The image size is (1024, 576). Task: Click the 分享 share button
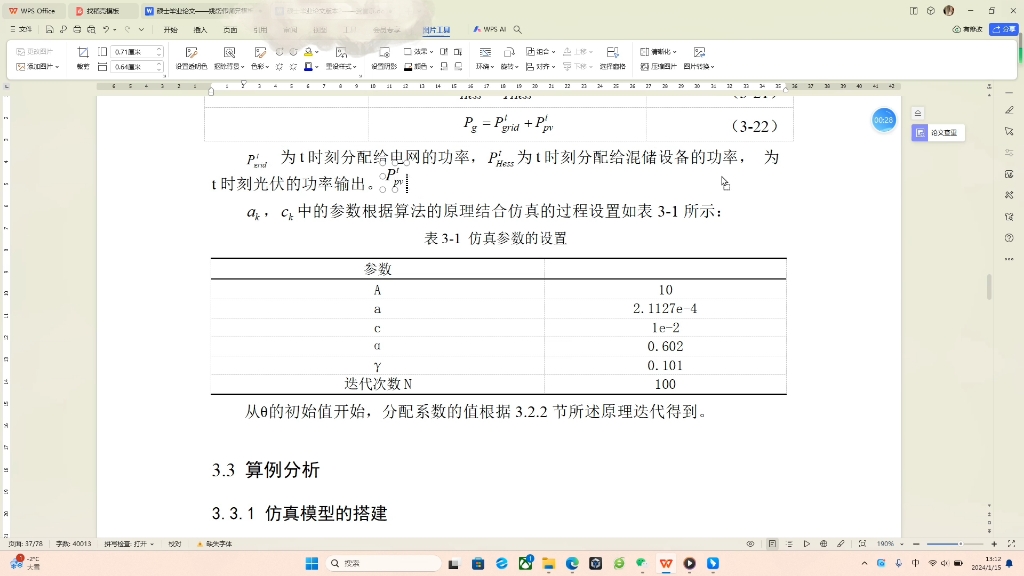(x=1001, y=28)
